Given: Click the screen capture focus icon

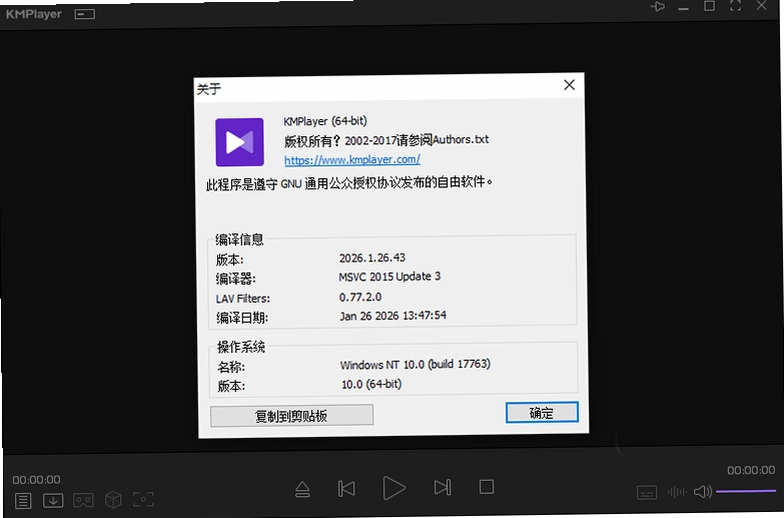Looking at the screenshot, I should pos(143,499).
